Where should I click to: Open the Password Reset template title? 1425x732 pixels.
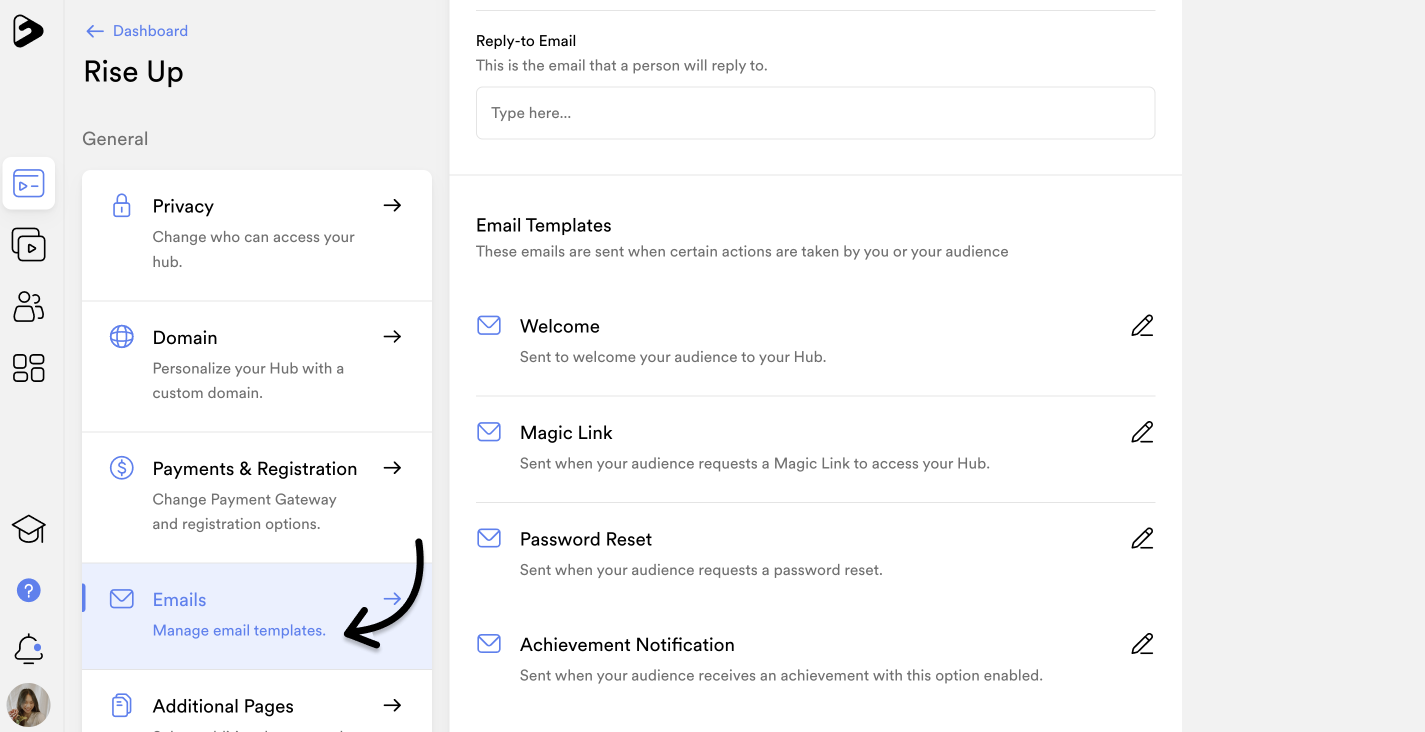pyautogui.click(x=586, y=539)
